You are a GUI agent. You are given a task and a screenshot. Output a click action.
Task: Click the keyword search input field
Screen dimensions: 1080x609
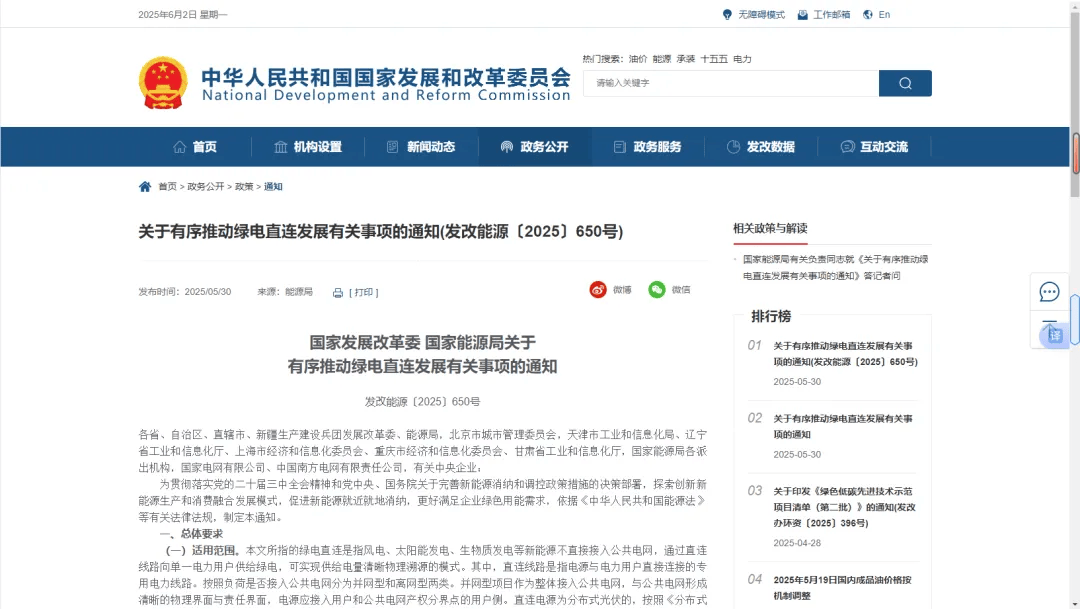coord(731,83)
